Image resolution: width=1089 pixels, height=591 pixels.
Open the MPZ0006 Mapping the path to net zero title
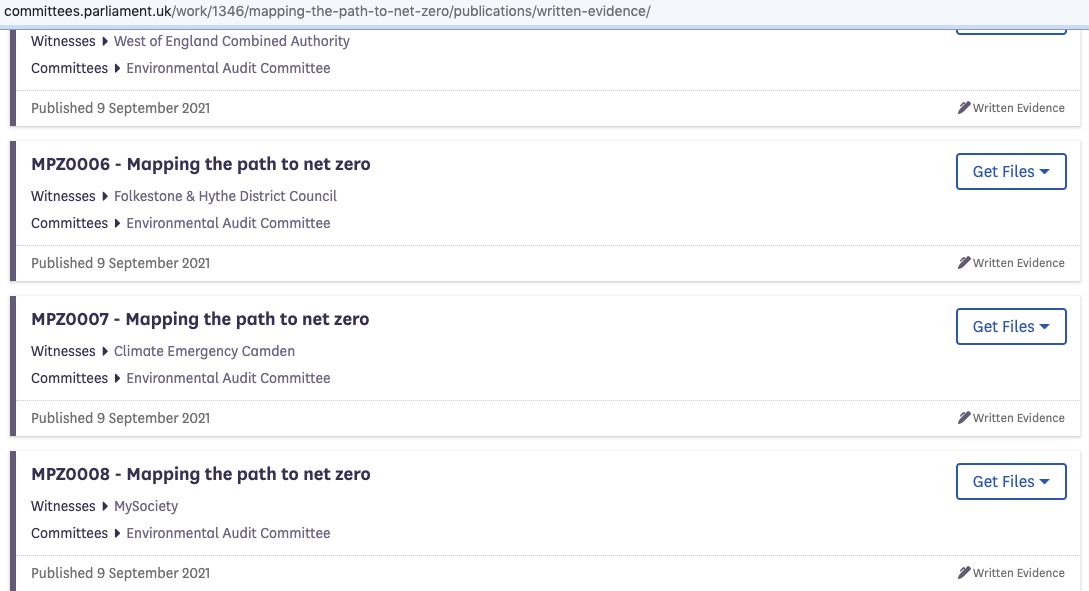(200, 165)
